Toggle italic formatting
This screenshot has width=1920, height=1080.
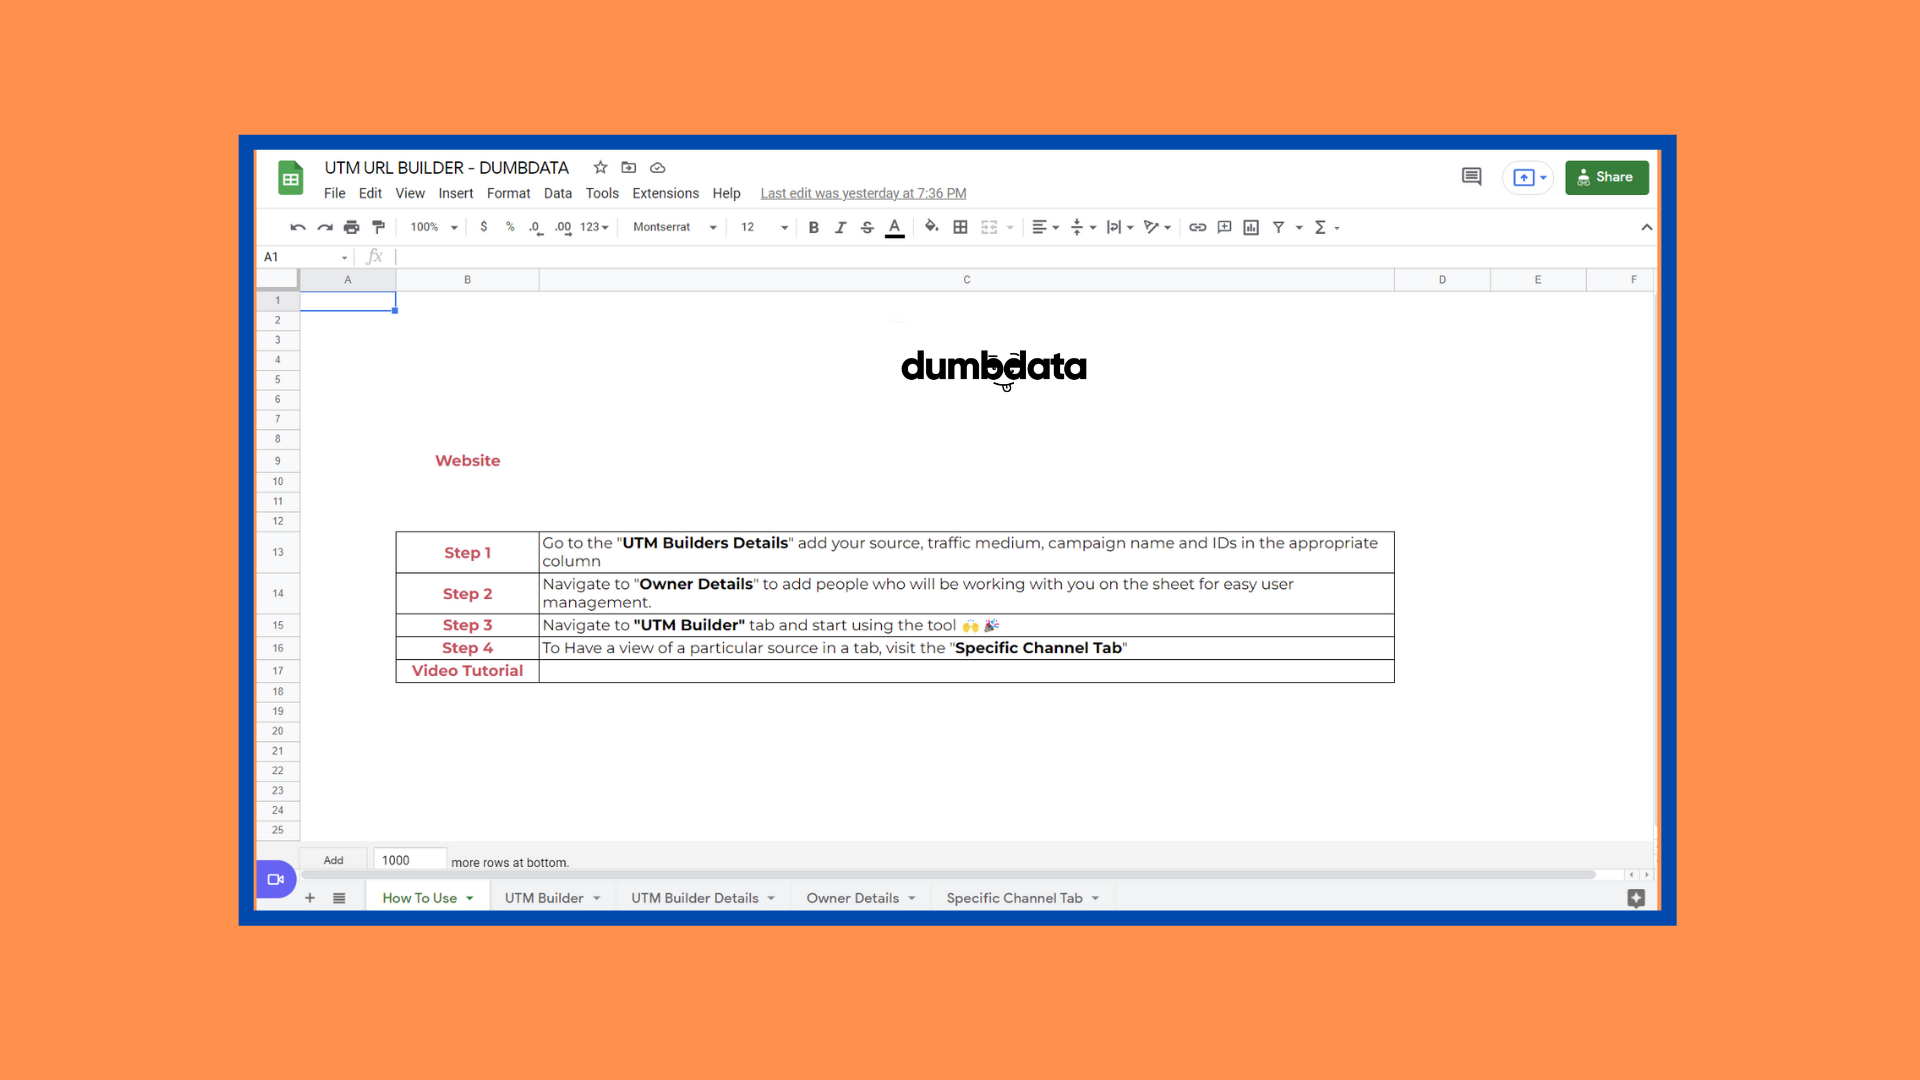click(x=840, y=227)
